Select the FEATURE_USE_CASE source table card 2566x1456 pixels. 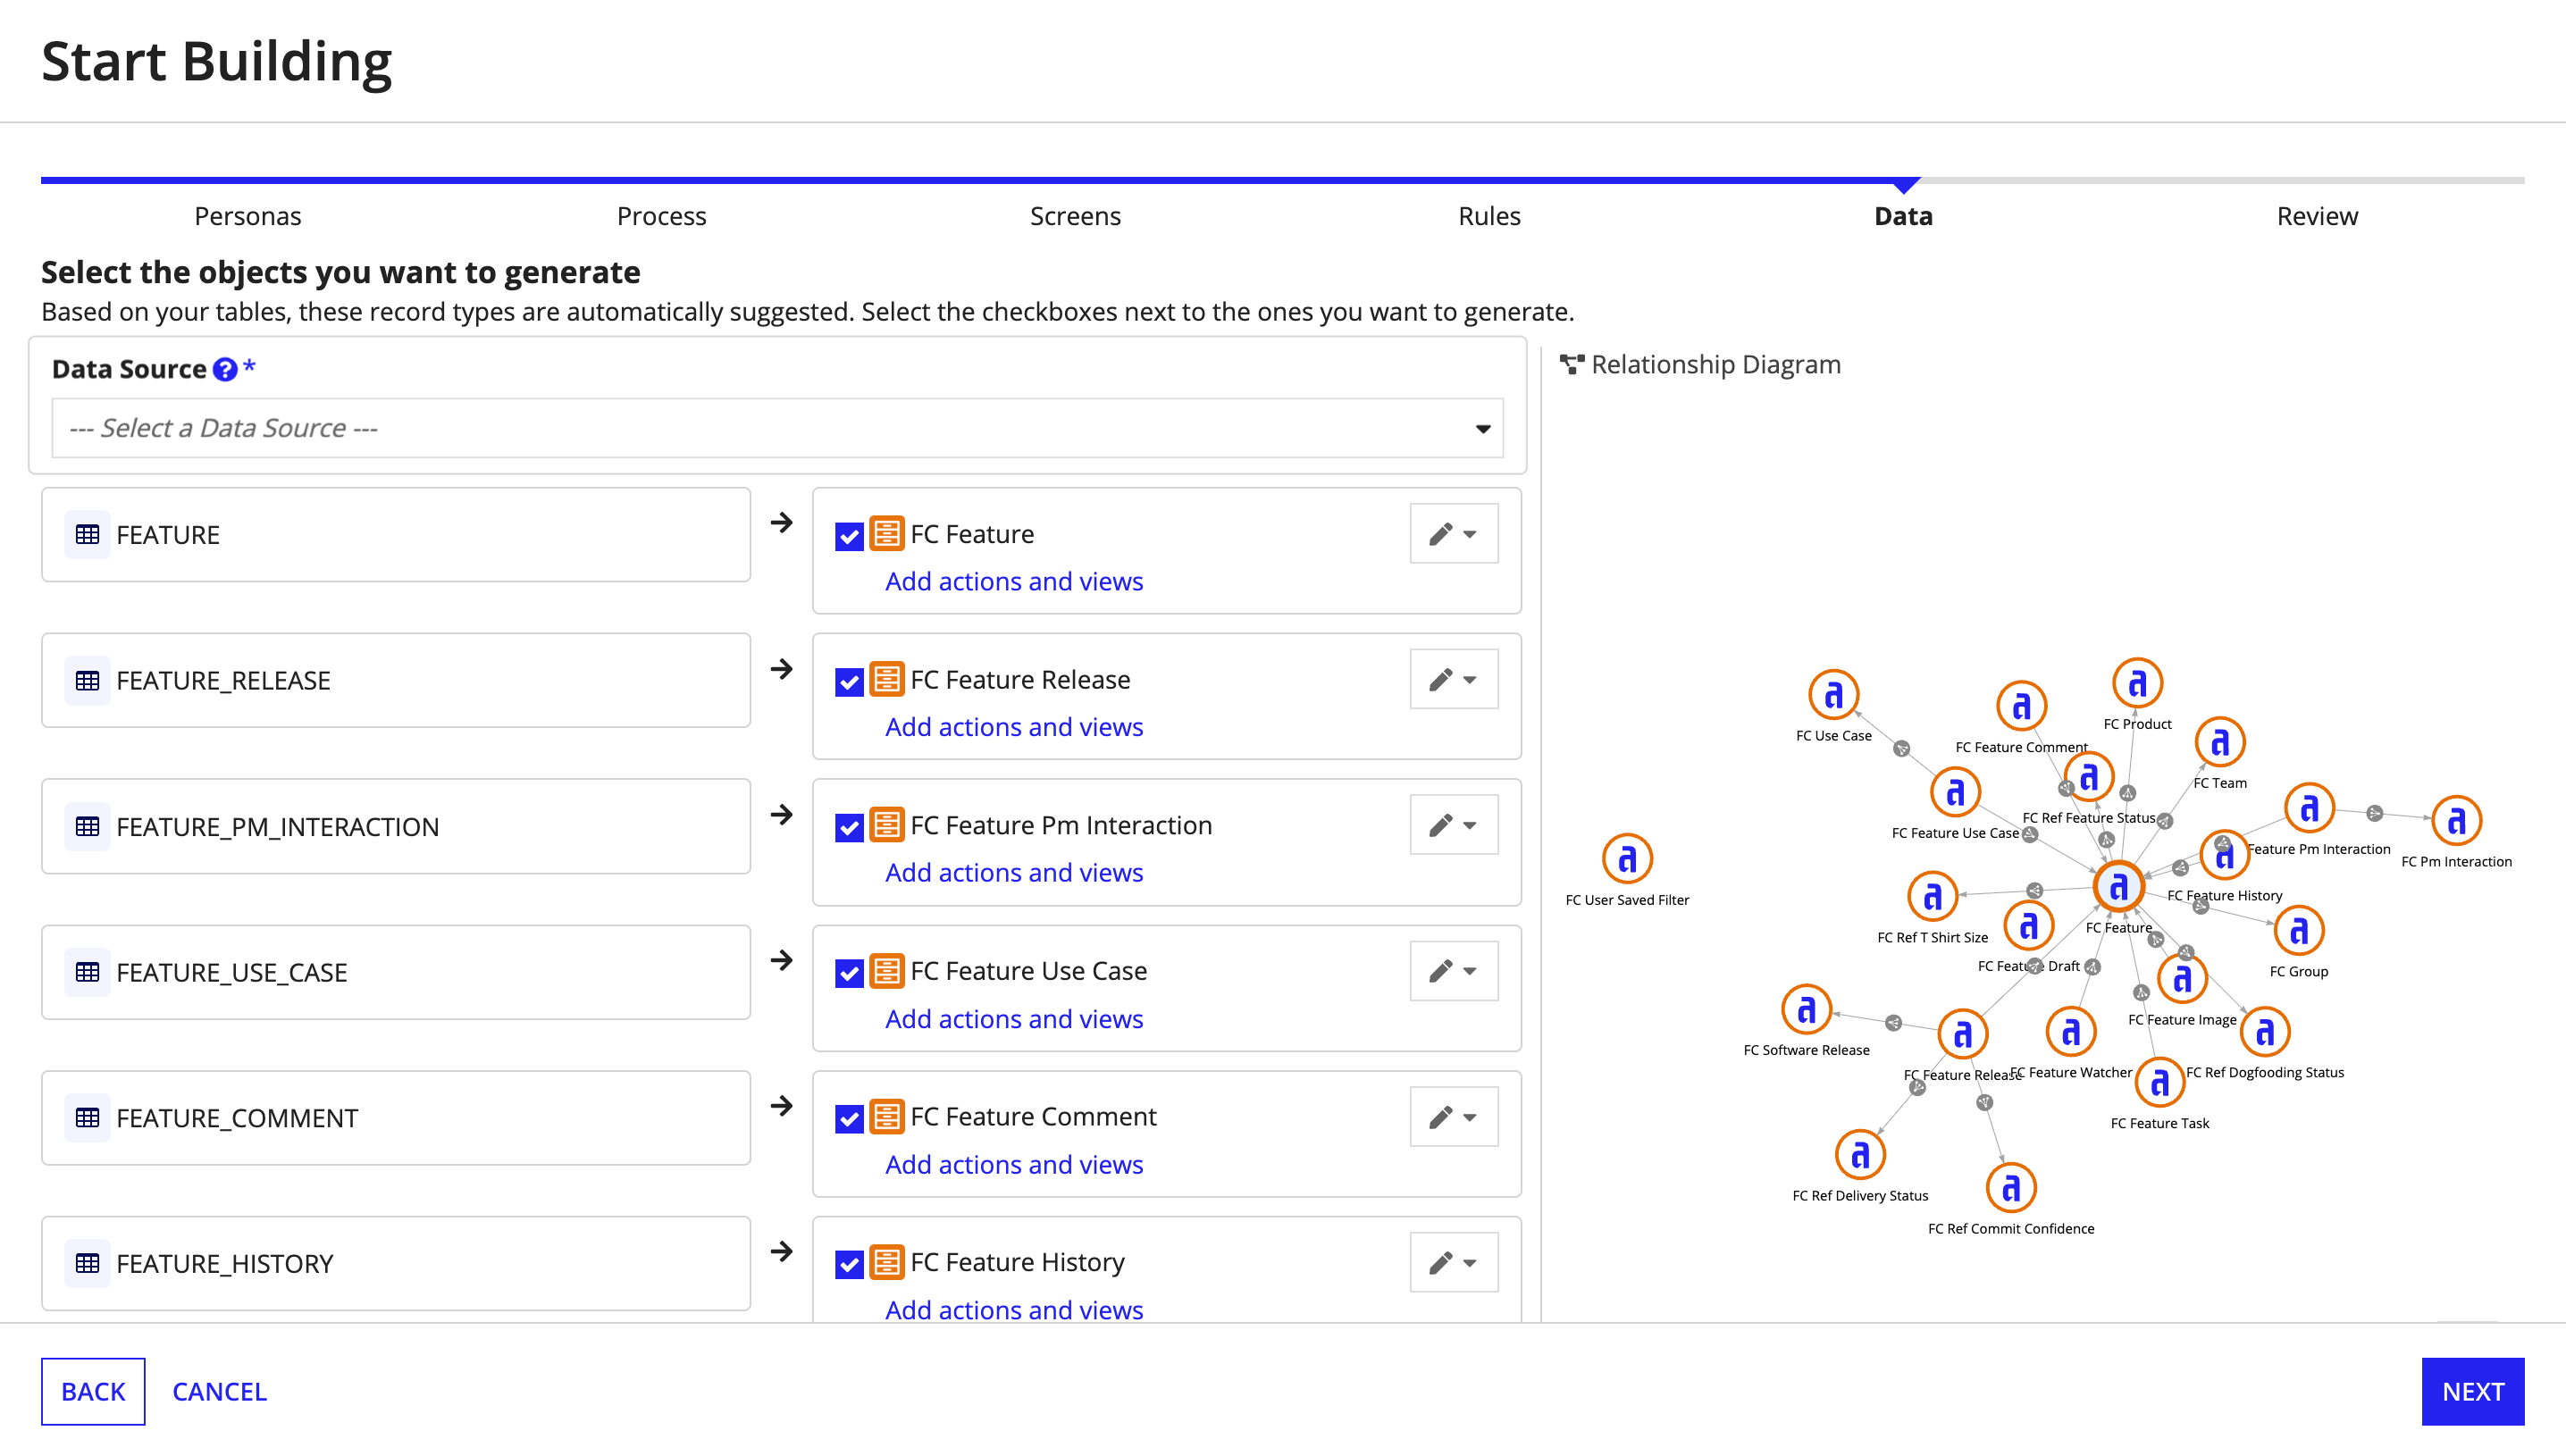tap(396, 972)
